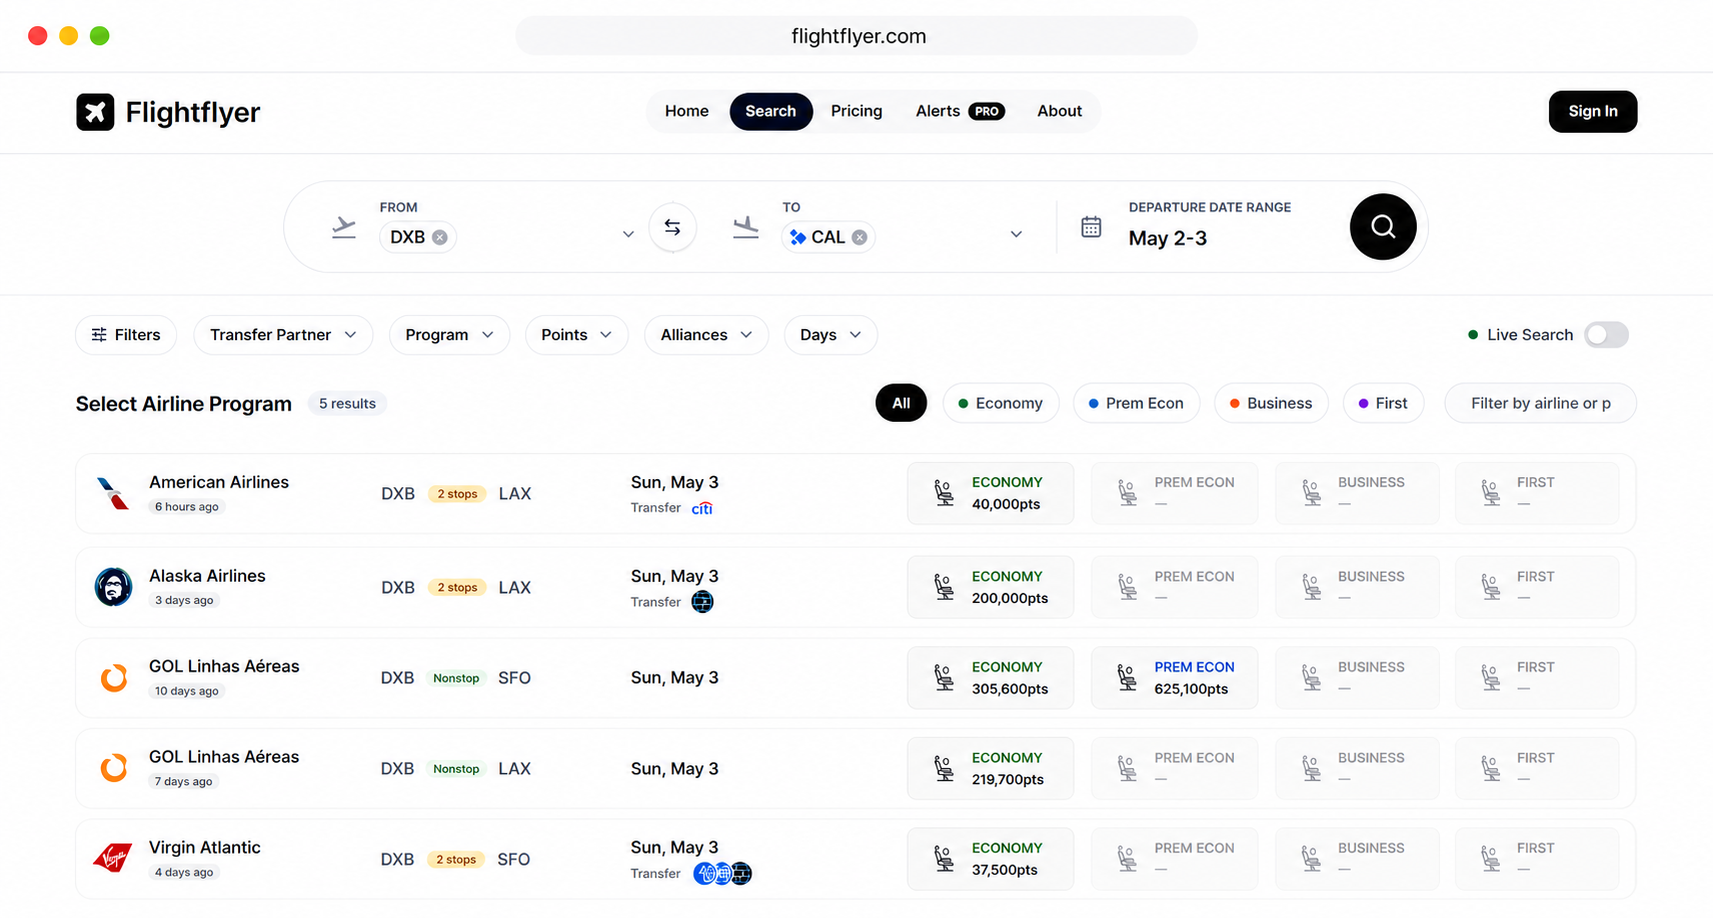Open the About tab

coord(1059,111)
